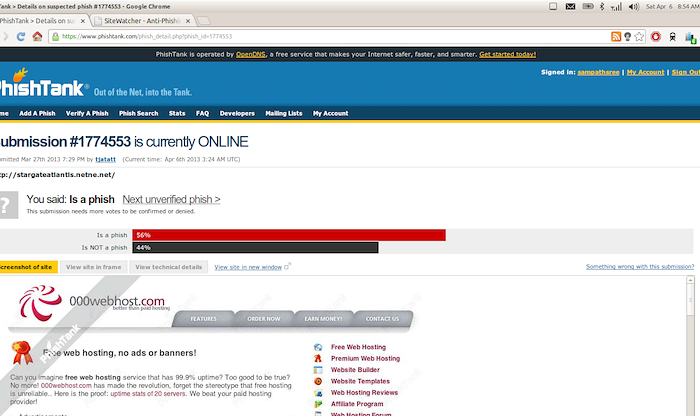The image size is (700, 416).
Task: Bookmark this page with the star icon
Action: [639, 37]
